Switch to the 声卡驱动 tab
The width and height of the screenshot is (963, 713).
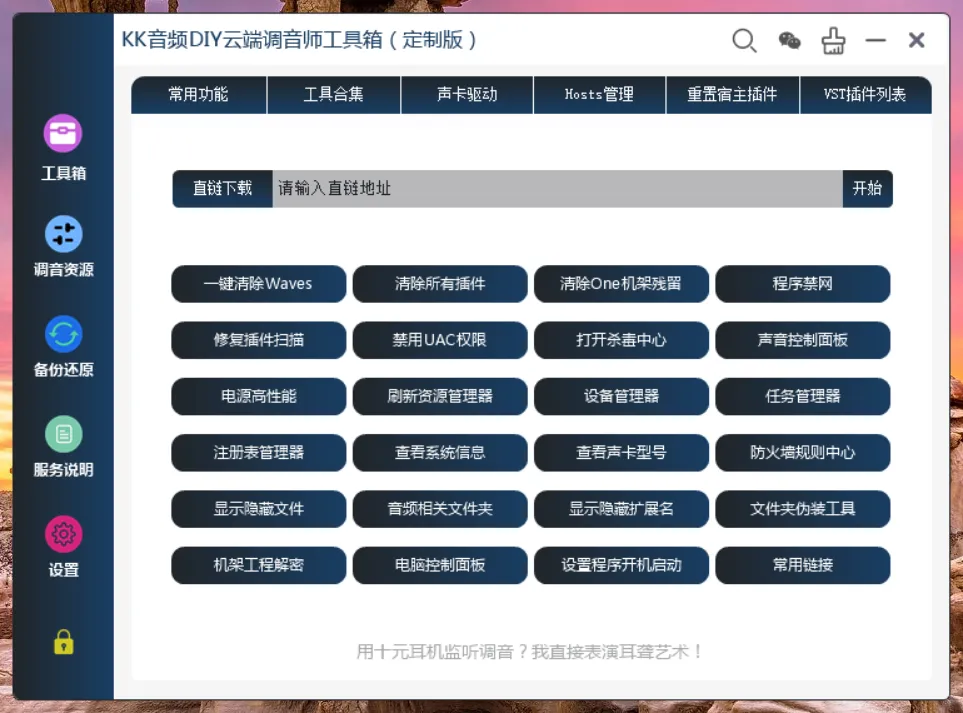467,95
